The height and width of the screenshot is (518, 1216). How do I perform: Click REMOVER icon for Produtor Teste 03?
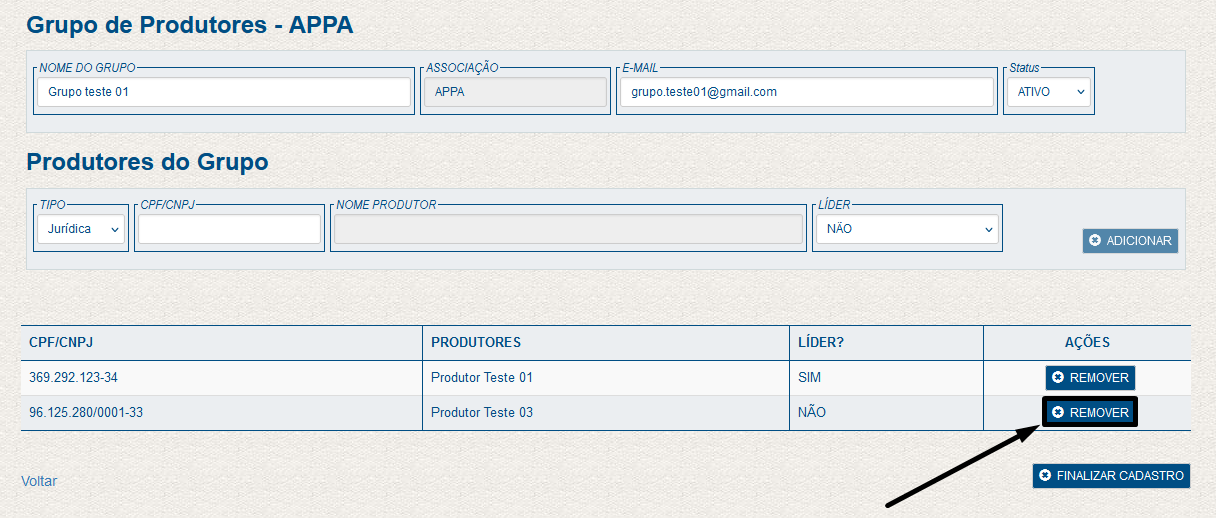[1058, 413]
